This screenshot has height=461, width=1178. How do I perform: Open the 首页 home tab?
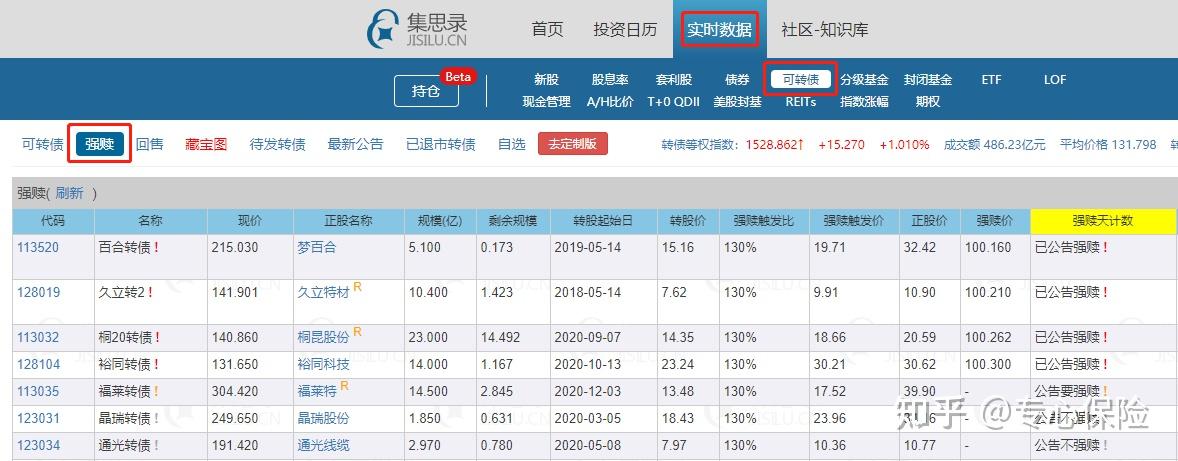547,30
